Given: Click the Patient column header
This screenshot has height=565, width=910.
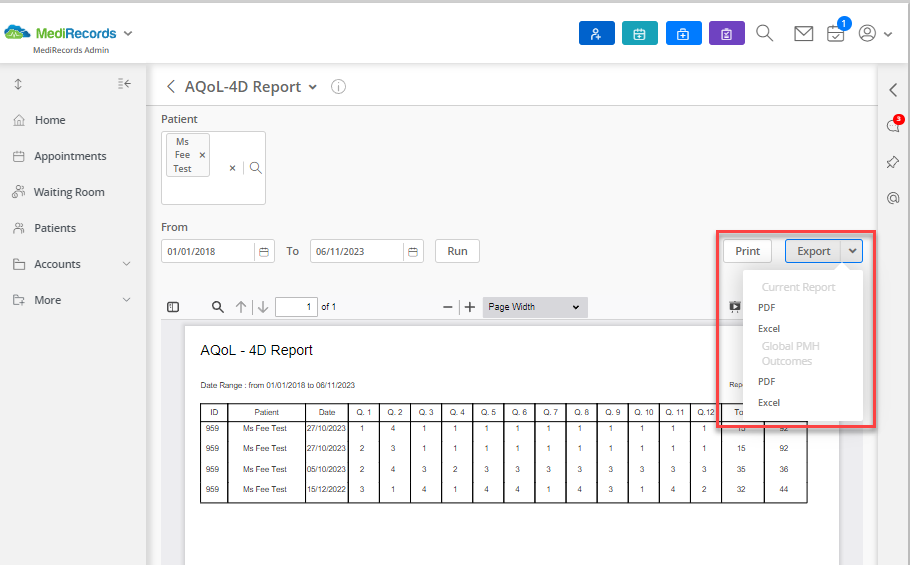Looking at the screenshot, I should click(x=266, y=412).
